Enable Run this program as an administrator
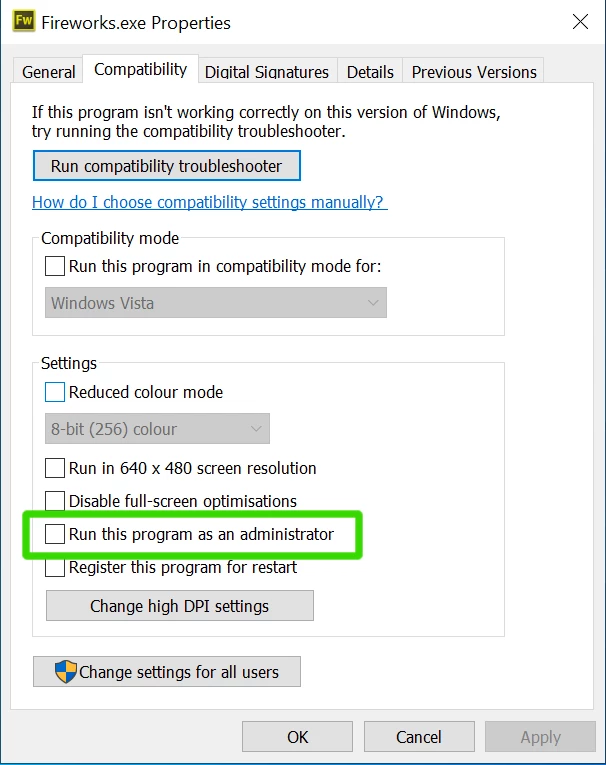 tap(55, 534)
